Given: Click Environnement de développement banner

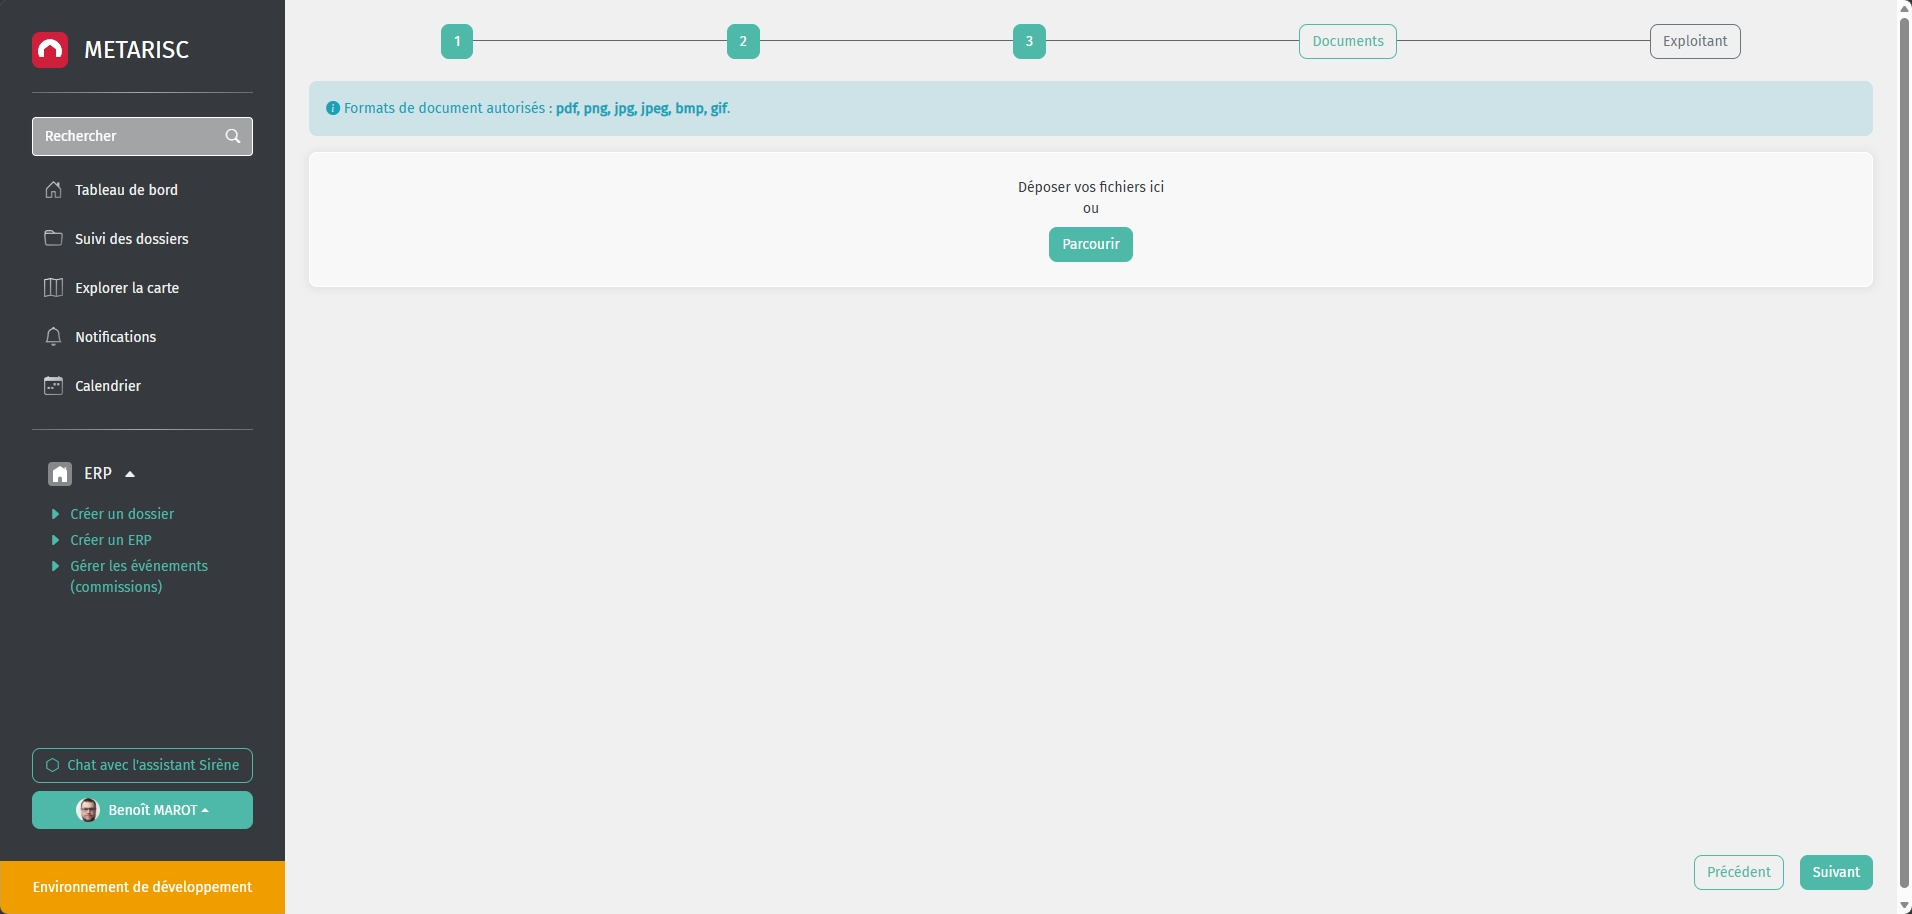Looking at the screenshot, I should click(x=142, y=888).
